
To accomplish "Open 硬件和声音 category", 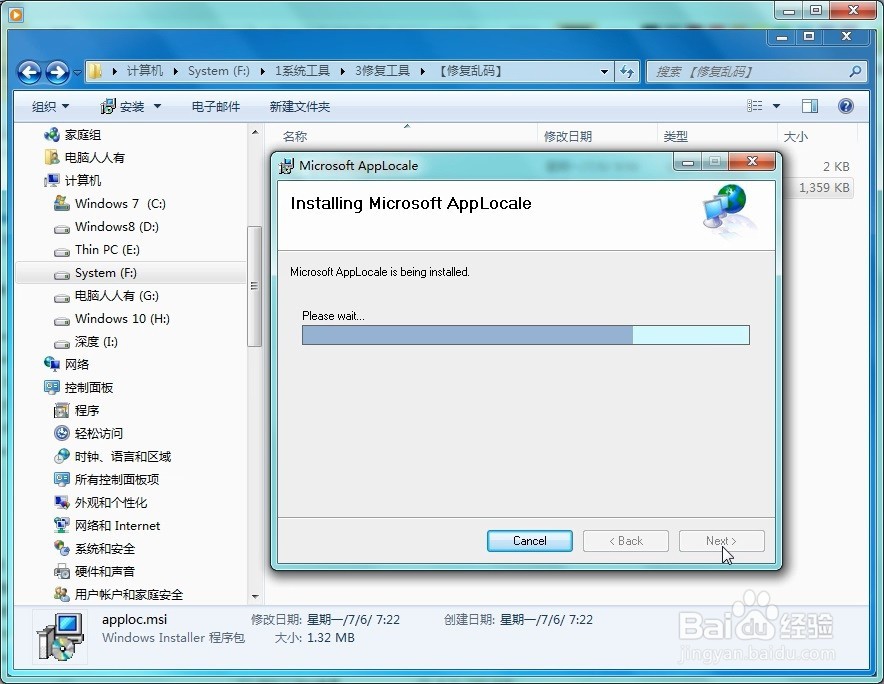I will pos(95,572).
